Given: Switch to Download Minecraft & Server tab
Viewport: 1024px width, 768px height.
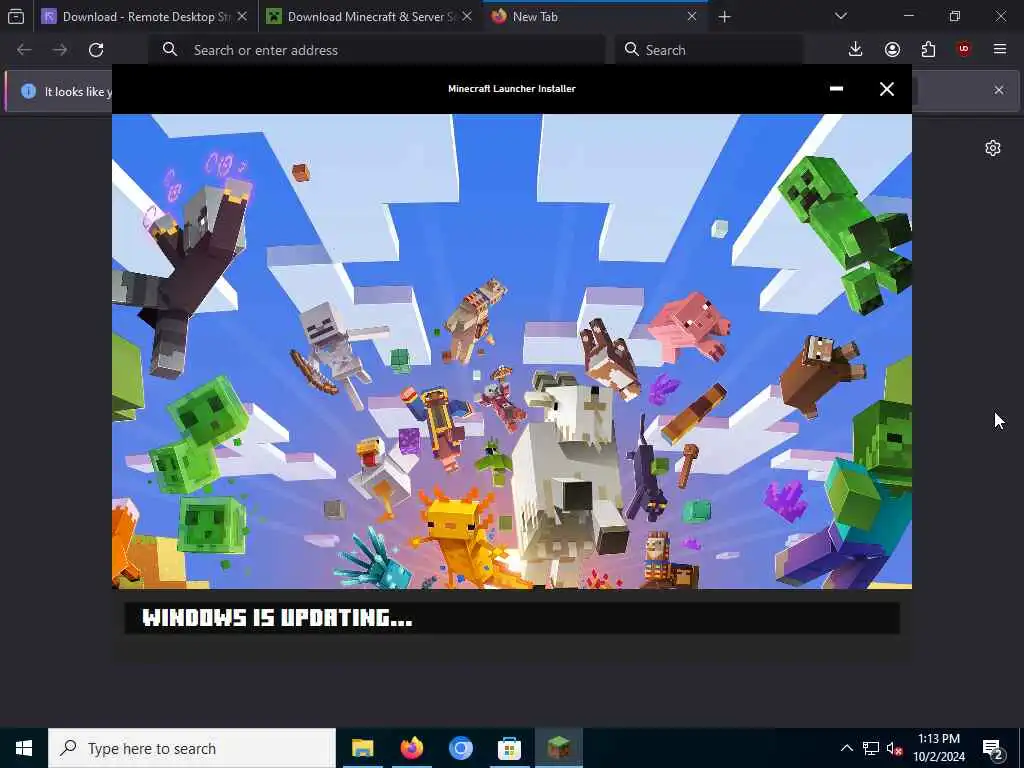Looking at the screenshot, I should coord(370,16).
